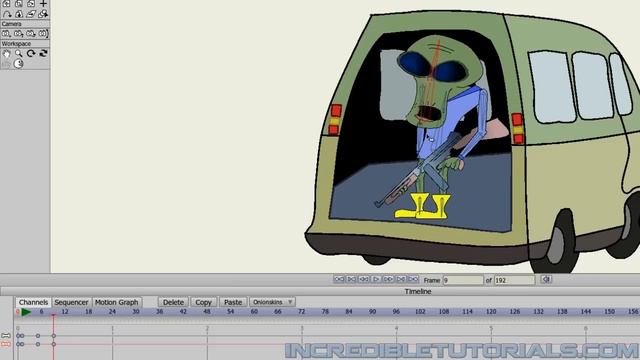
Task: Select the Pan Workspace hand tool
Action: 7,53
